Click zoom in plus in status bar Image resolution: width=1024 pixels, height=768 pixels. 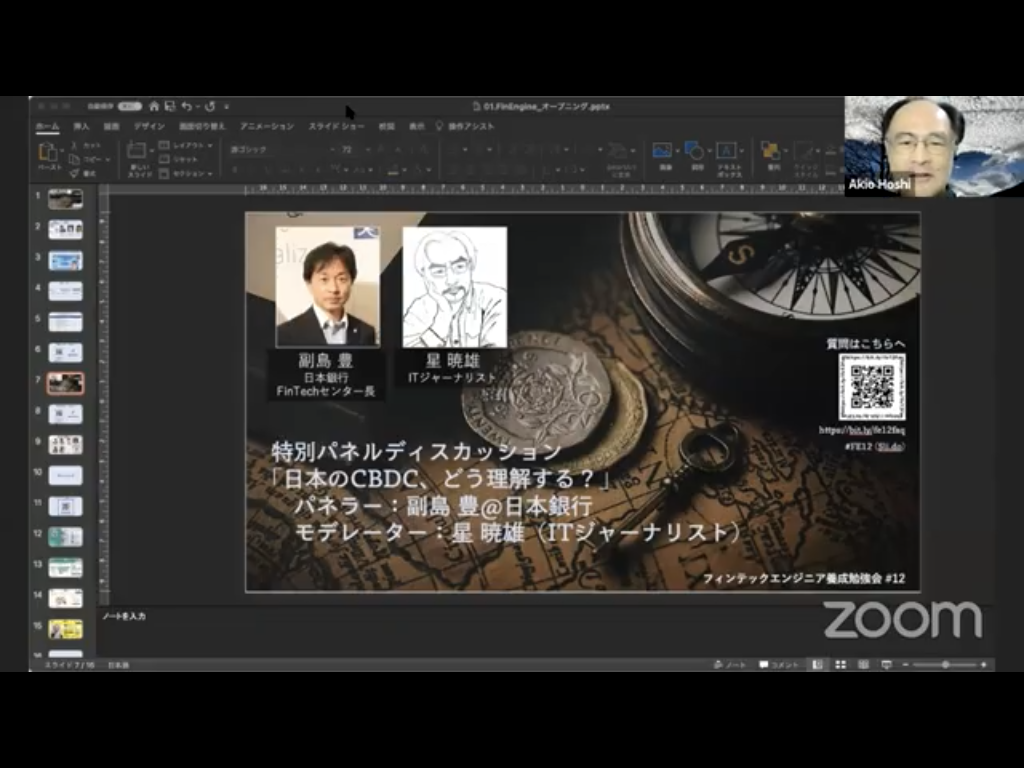[x=984, y=664]
